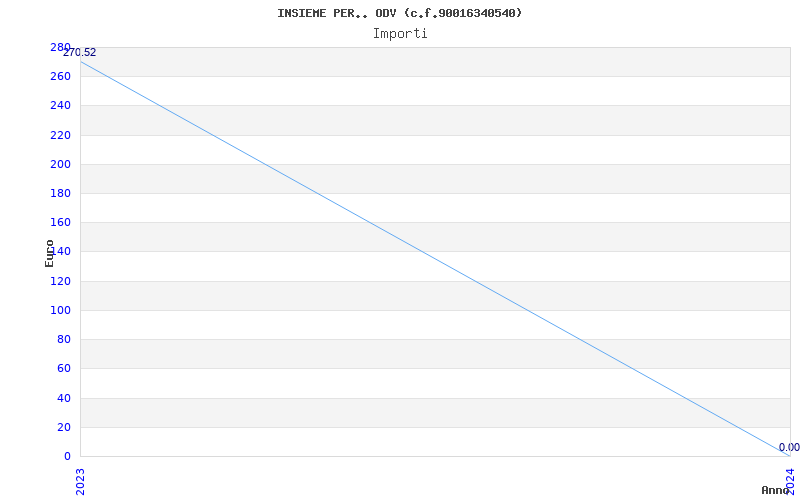This screenshot has height=500, width=800.
Task: Click the Euro y-axis title
Action: pyautogui.click(x=50, y=253)
